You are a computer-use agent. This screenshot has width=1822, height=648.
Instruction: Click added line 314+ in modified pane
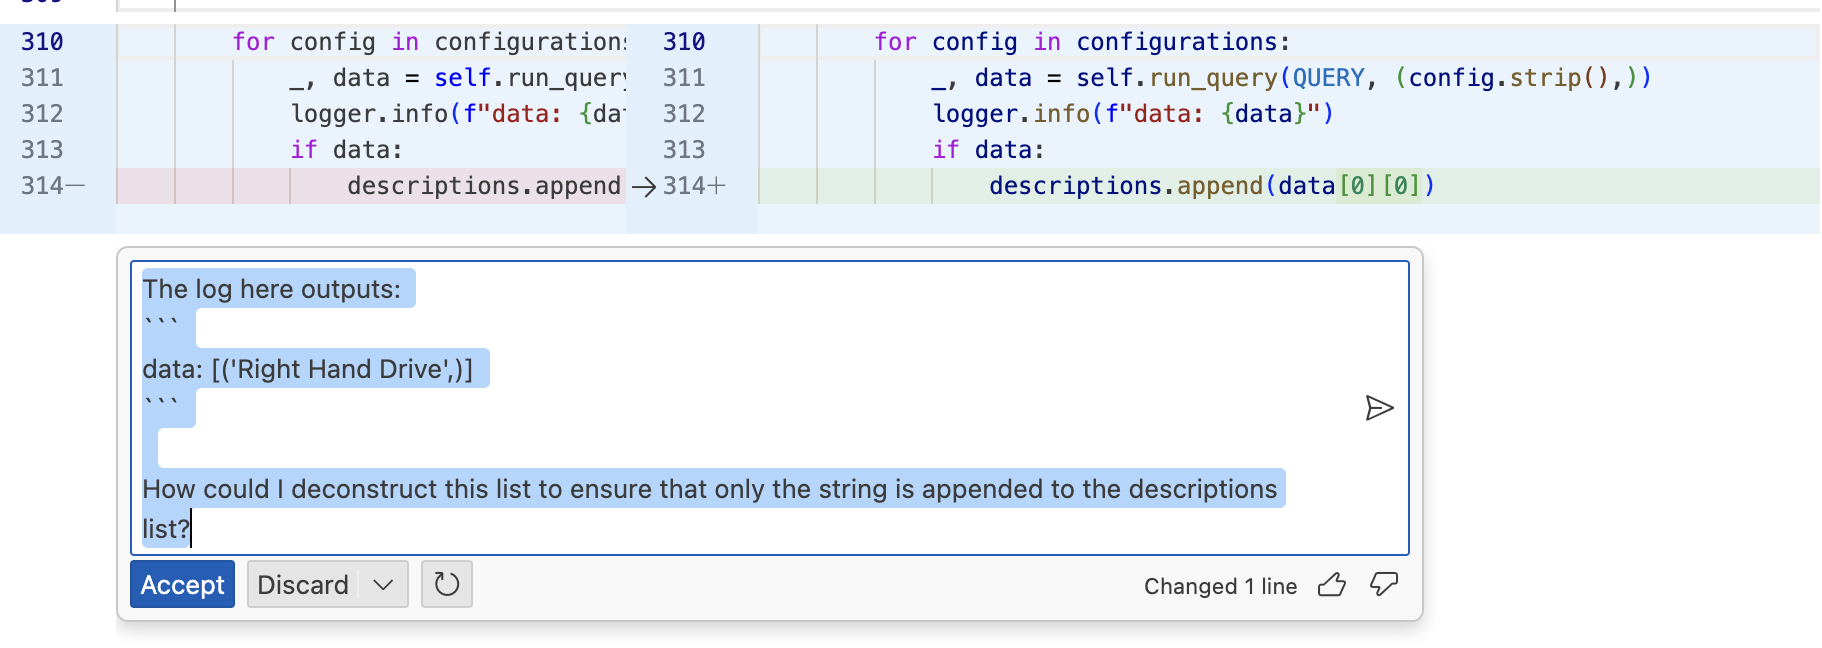click(x=694, y=186)
